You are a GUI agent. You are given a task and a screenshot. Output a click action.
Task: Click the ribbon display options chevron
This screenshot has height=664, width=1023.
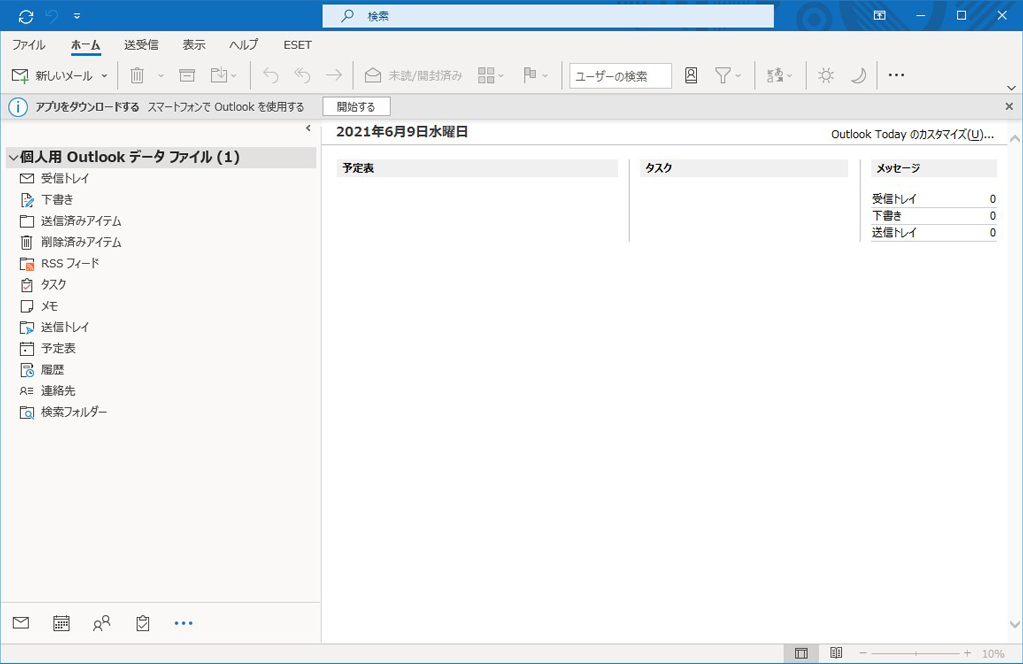[x=1011, y=88]
